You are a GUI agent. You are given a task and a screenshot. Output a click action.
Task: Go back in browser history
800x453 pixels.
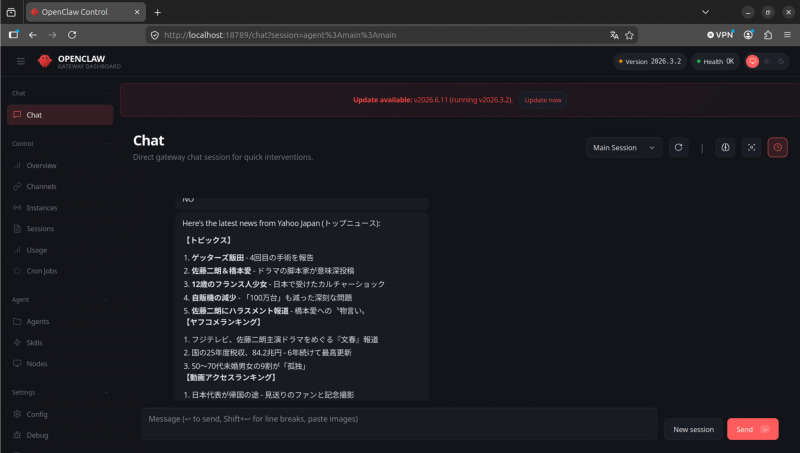point(33,35)
